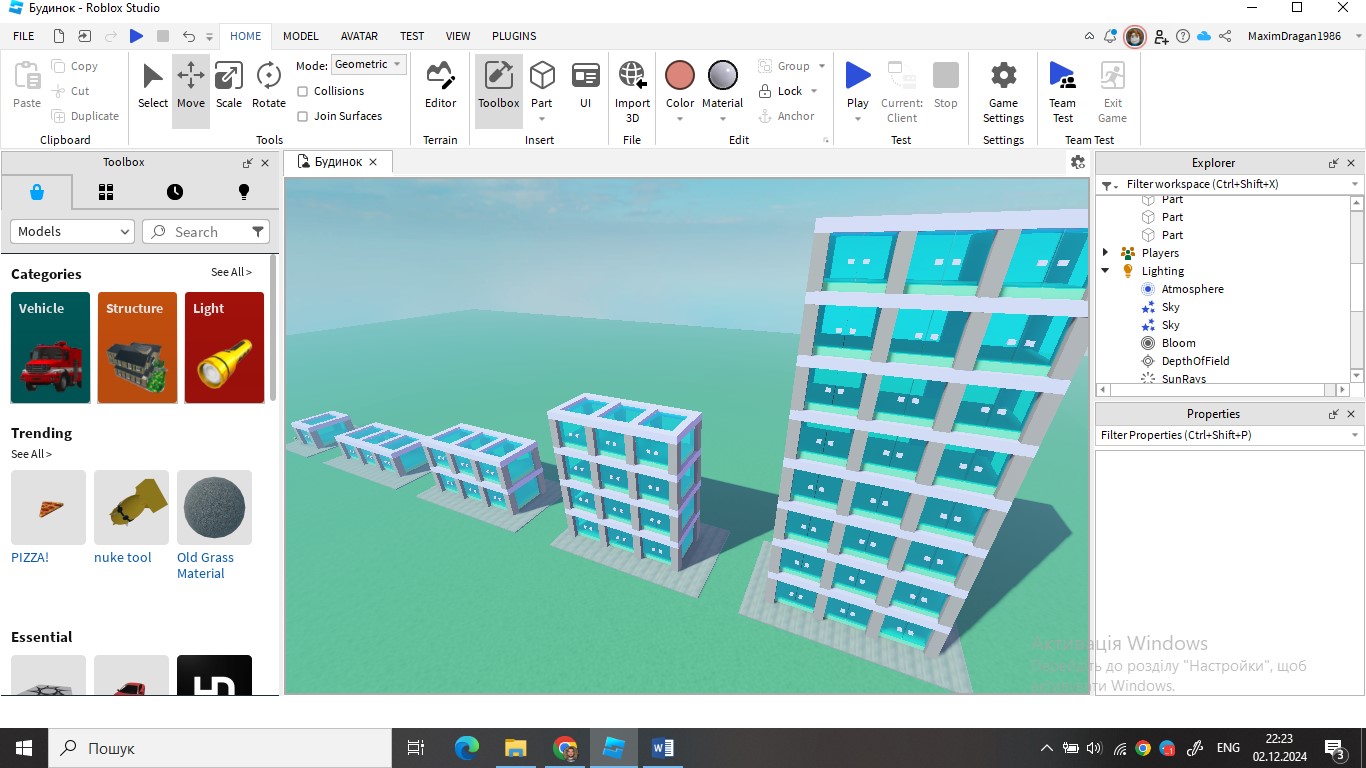
Task: Switch to the PLUGINS tab
Action: pos(514,36)
